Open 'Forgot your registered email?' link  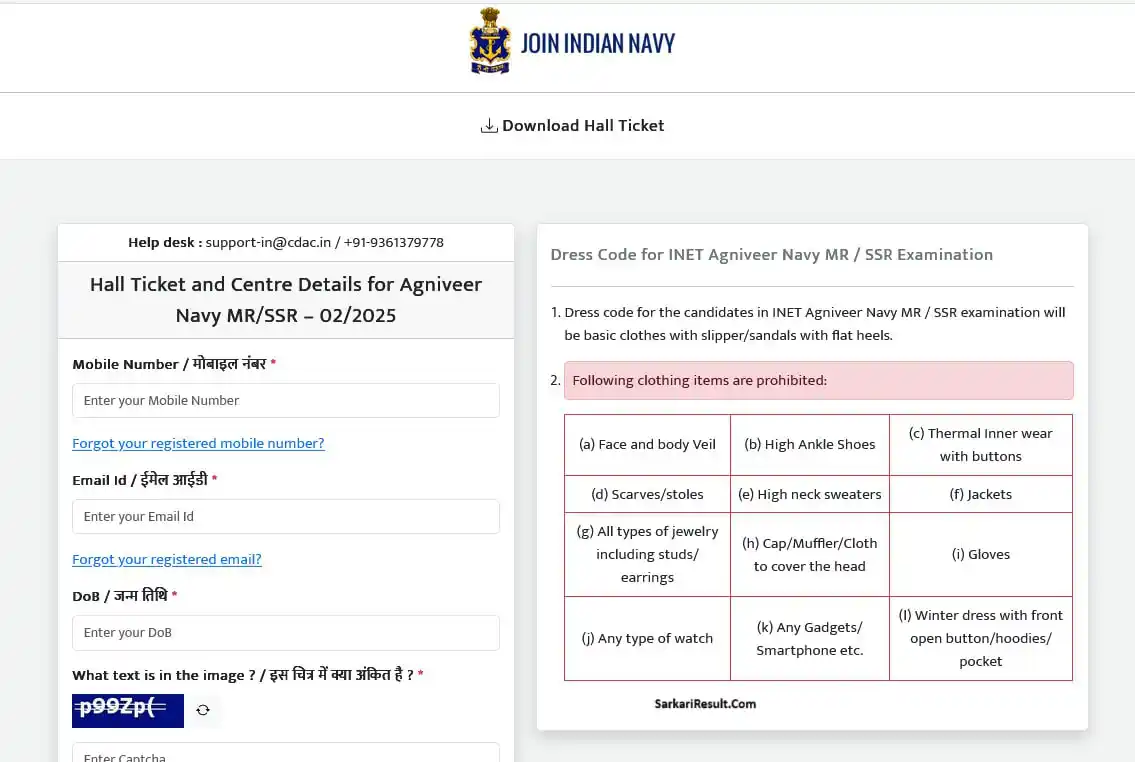(167, 559)
